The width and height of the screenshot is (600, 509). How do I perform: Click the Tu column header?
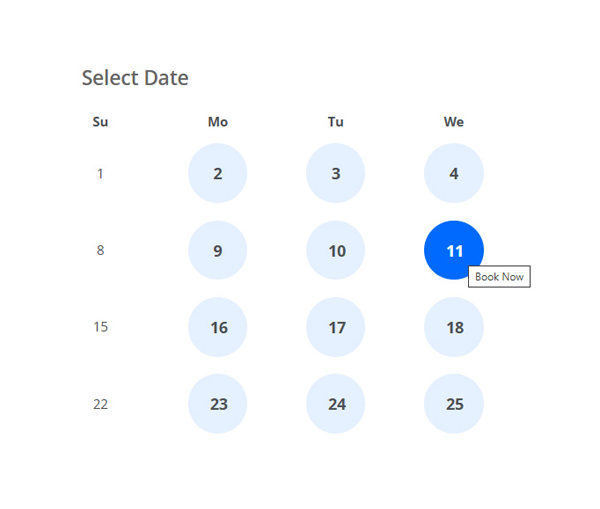pyautogui.click(x=336, y=122)
